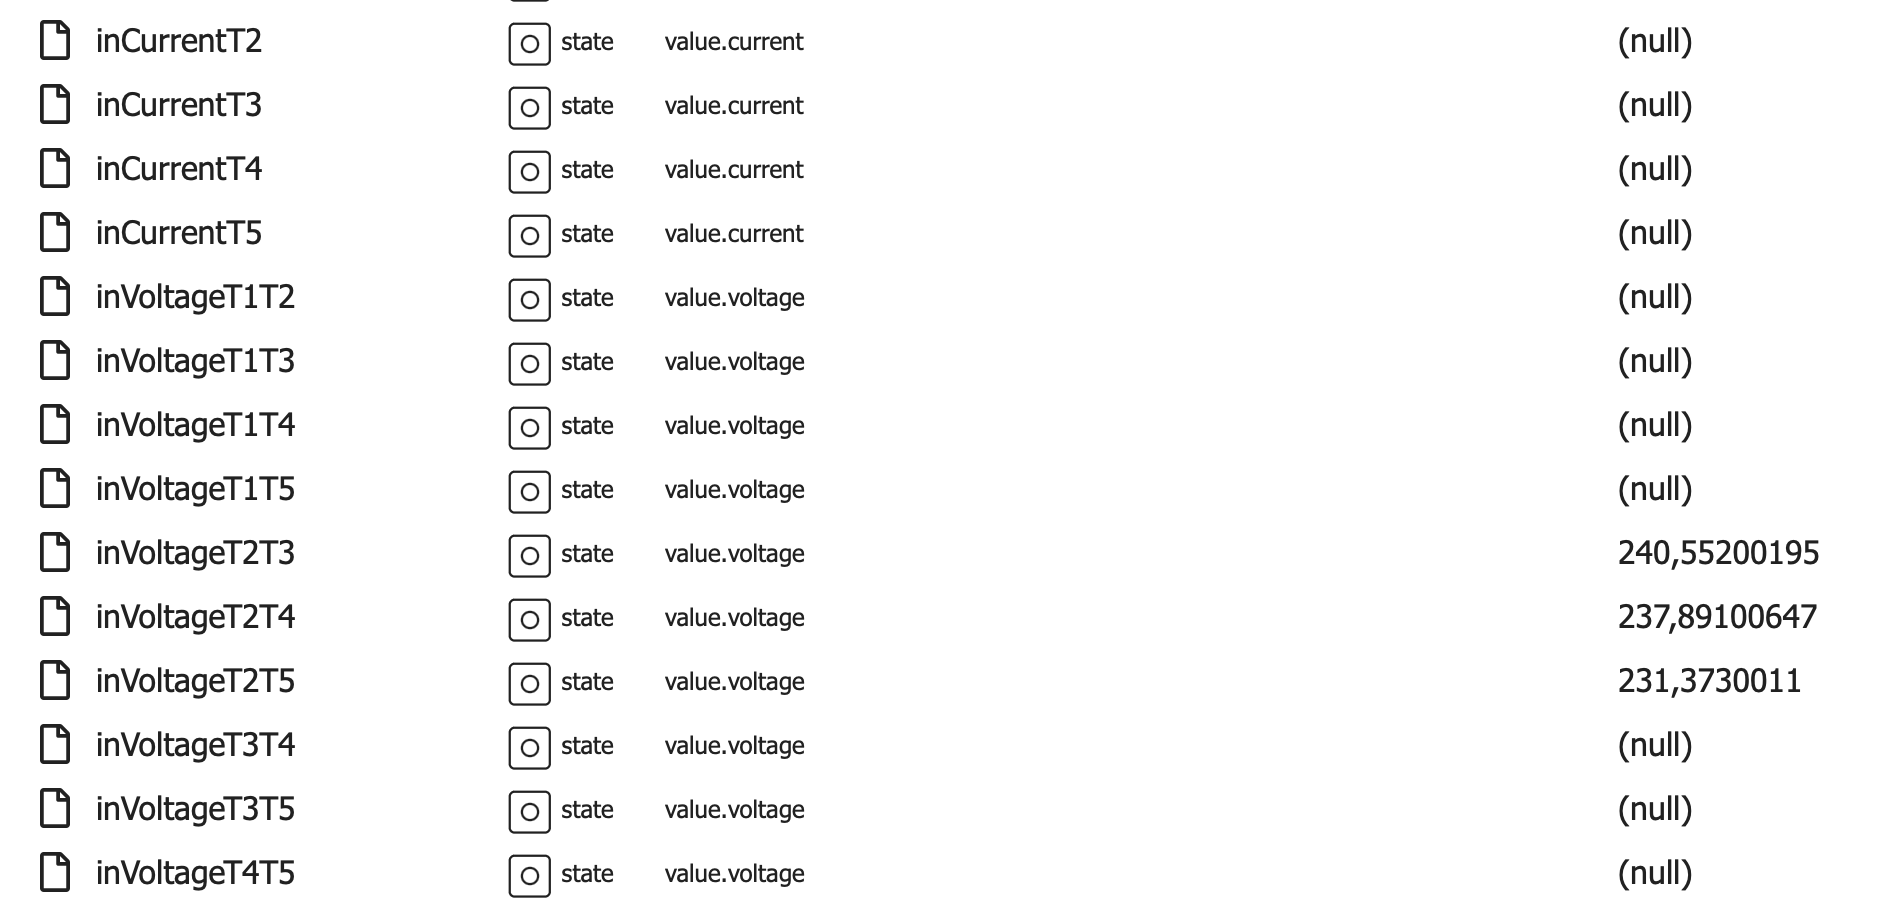
Task: Select the inVoltageT1T3 tree entry
Action: tap(195, 361)
